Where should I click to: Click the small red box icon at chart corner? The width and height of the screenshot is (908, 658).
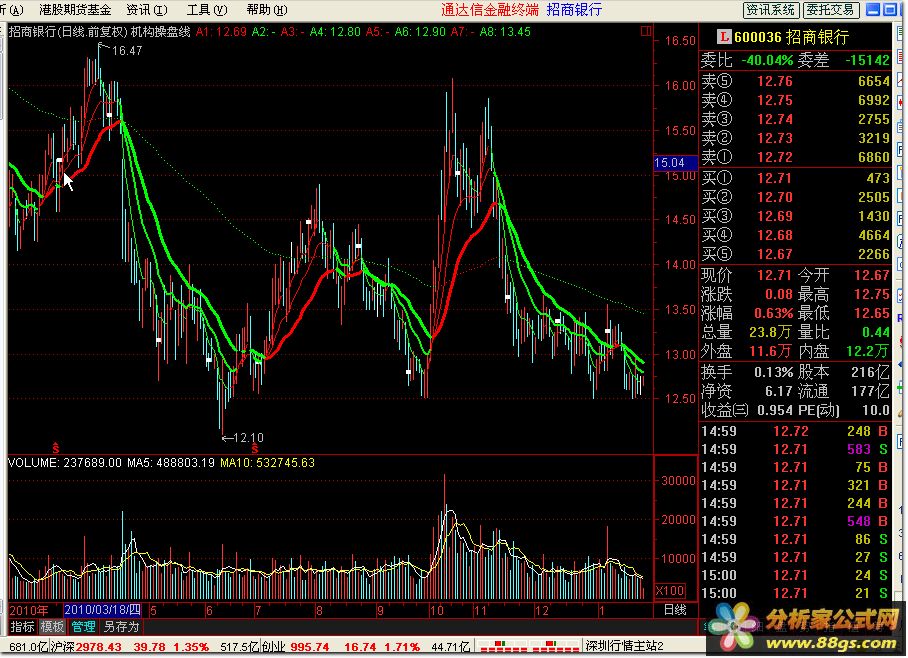click(x=646, y=31)
